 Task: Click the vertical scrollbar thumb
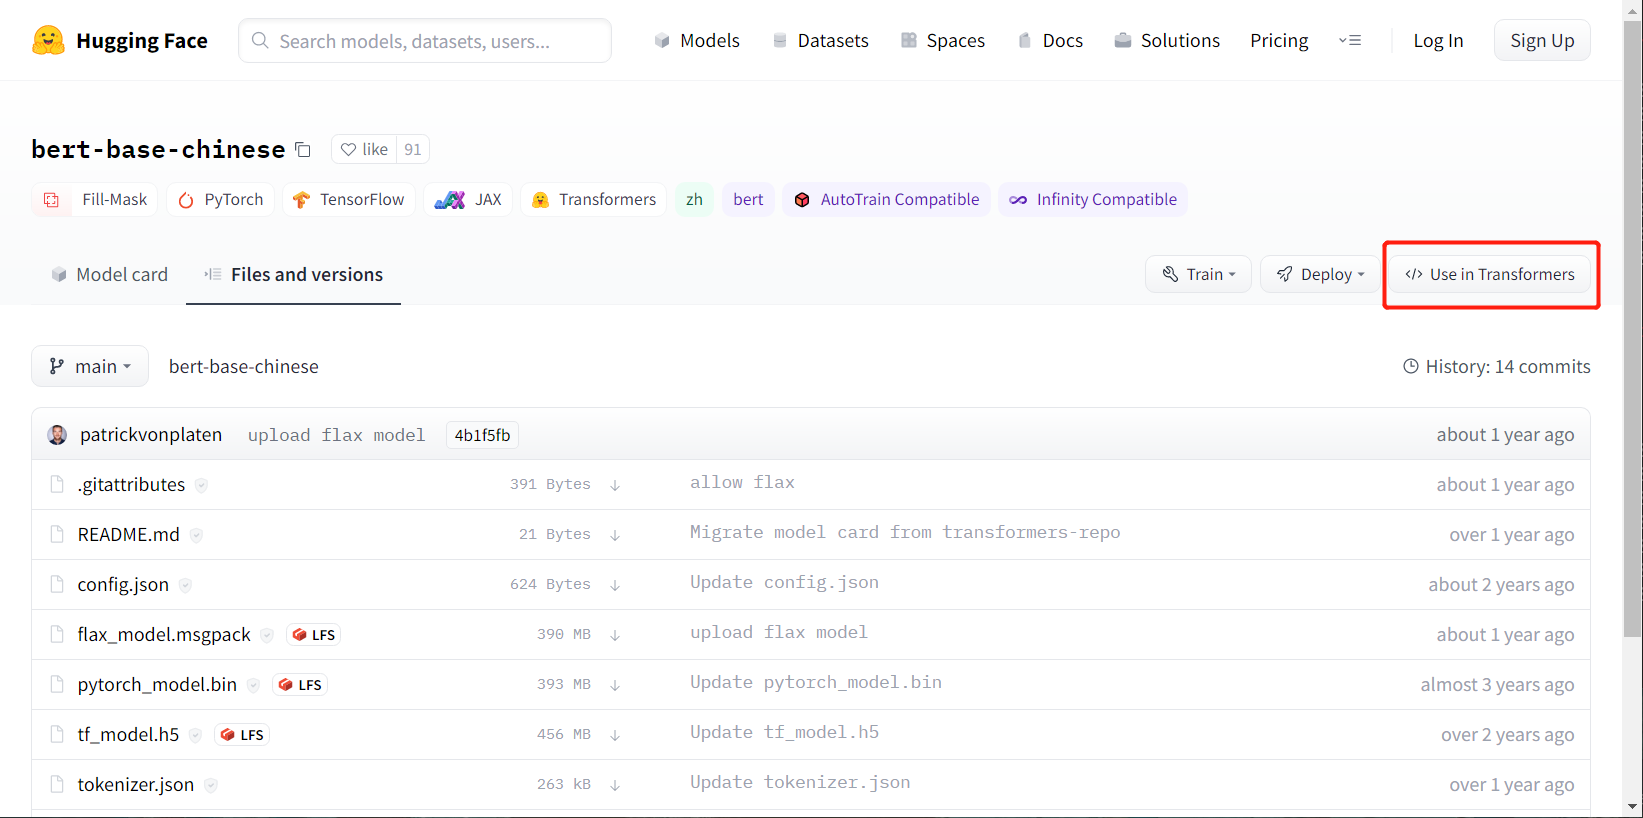(1633, 327)
